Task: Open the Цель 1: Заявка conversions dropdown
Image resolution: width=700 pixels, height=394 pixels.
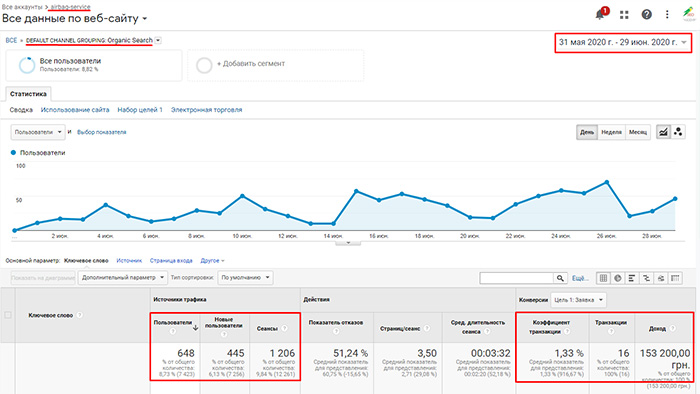Action: (x=578, y=300)
